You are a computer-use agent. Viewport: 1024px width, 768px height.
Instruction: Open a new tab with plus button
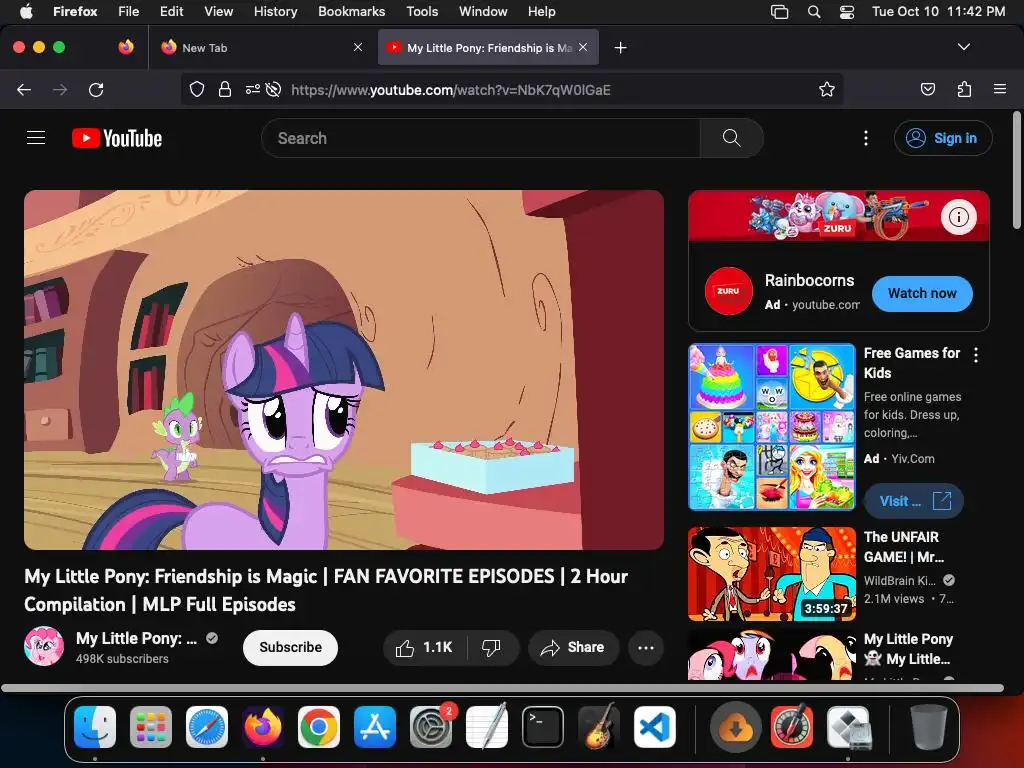pyautogui.click(x=620, y=48)
